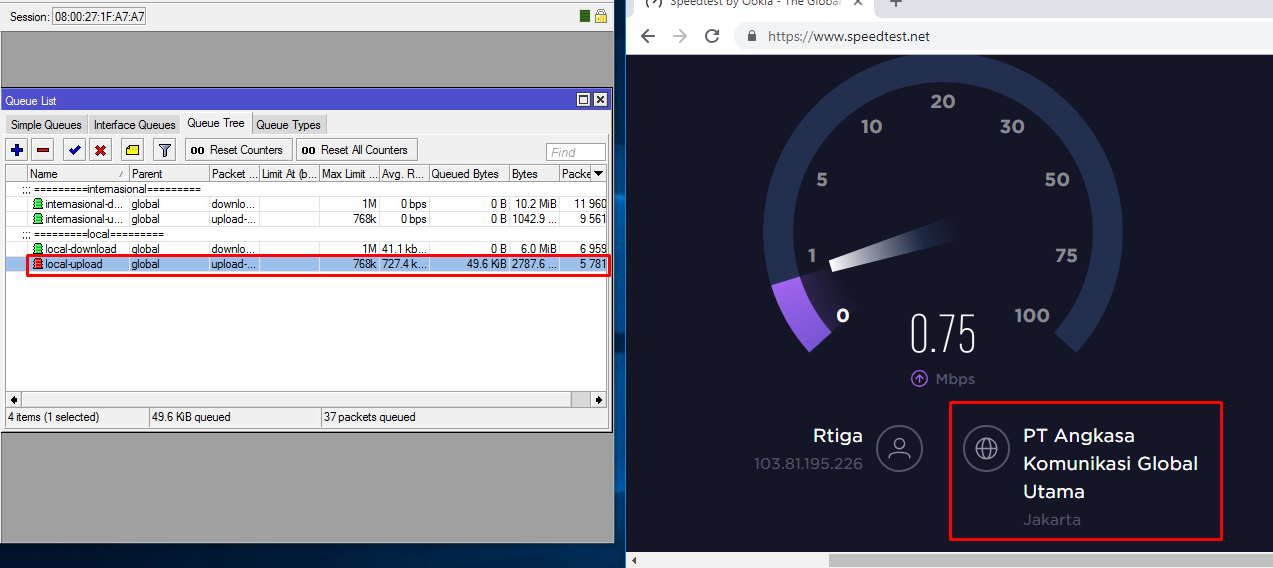Click the green local-download queue icon
1273x568 pixels.
[x=38, y=249]
